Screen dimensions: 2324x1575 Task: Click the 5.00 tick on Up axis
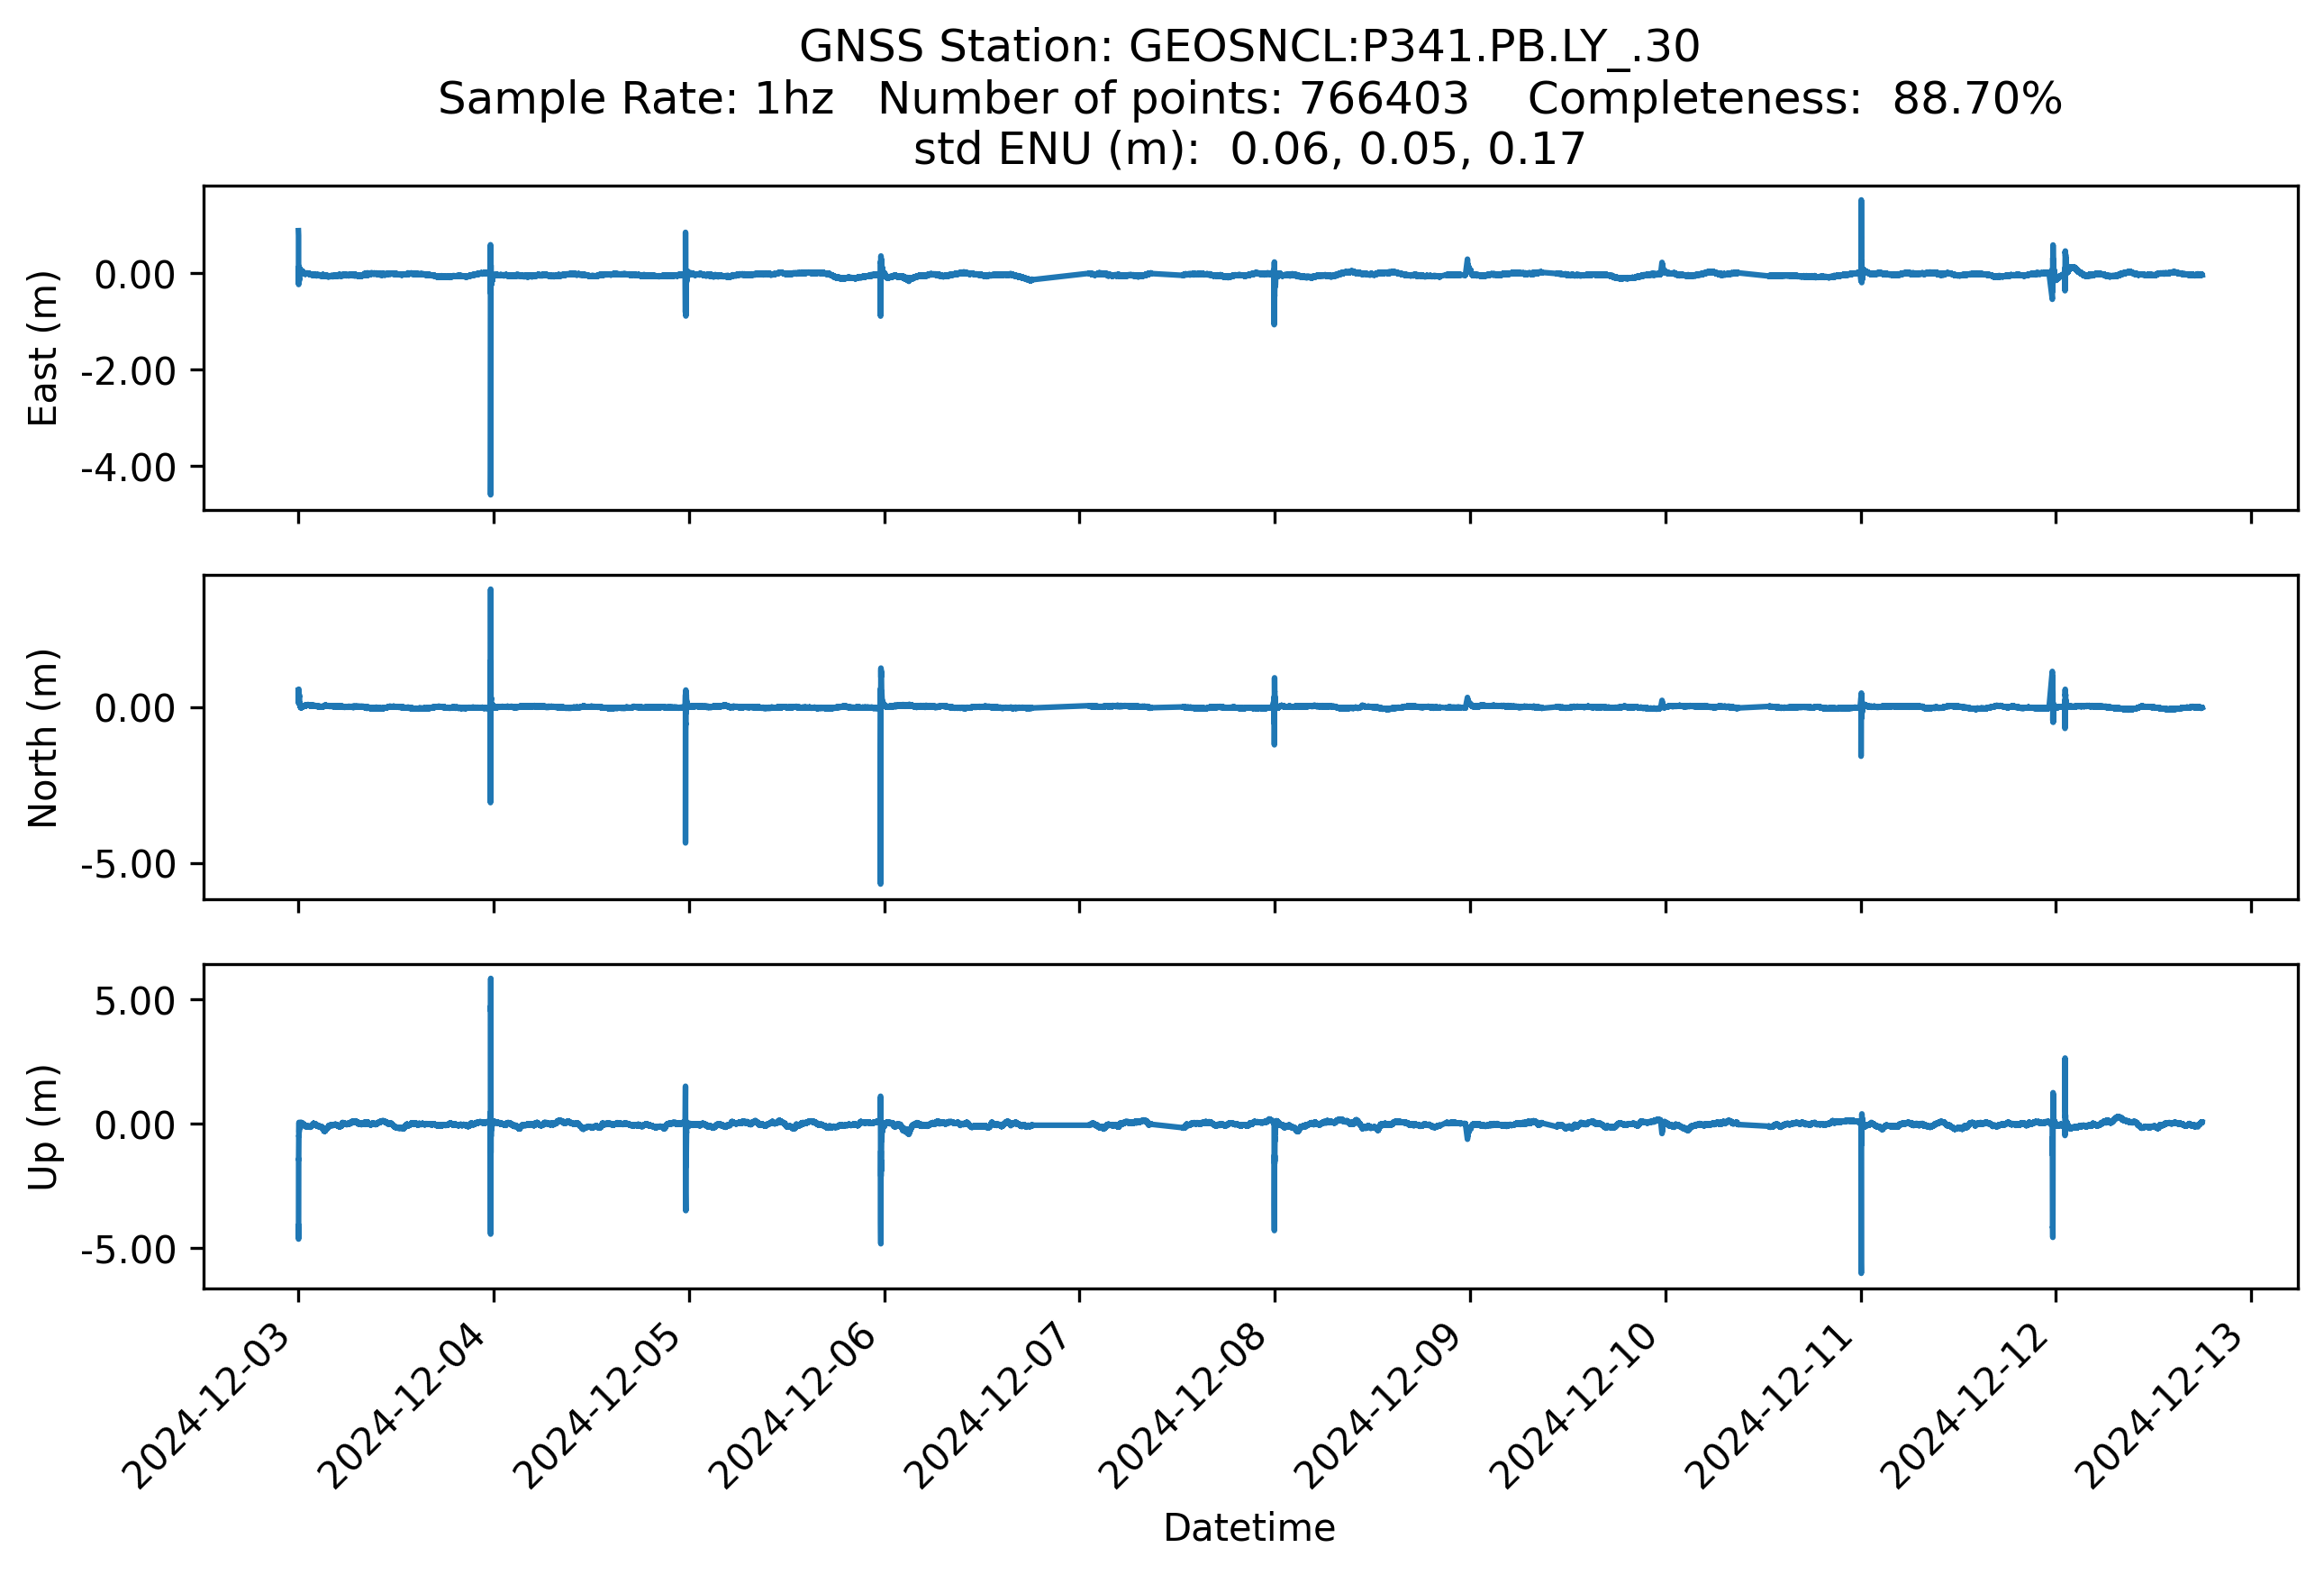point(134,1001)
